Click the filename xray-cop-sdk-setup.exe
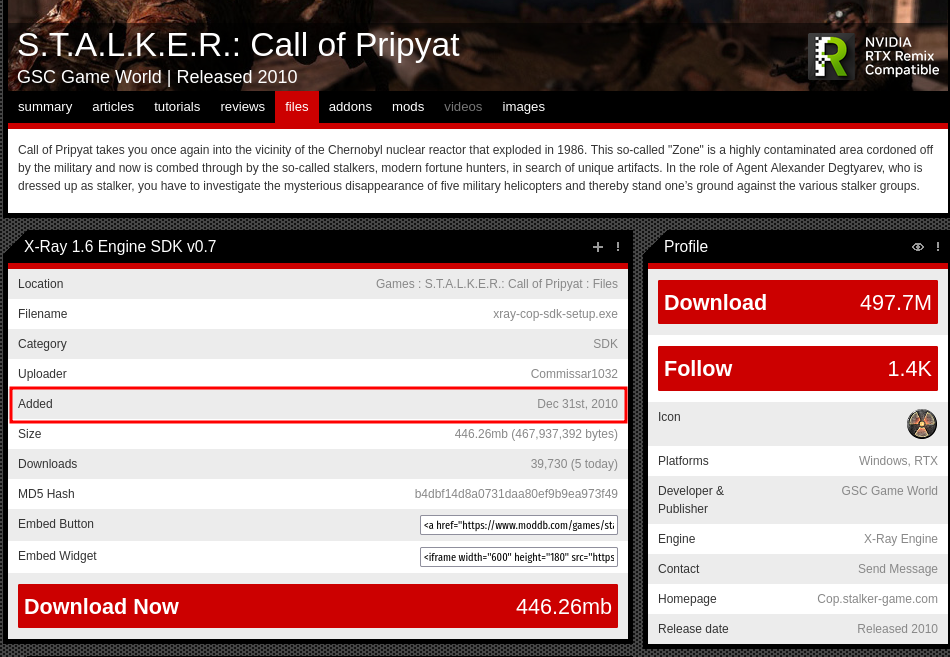This screenshot has width=950, height=657. (x=555, y=314)
